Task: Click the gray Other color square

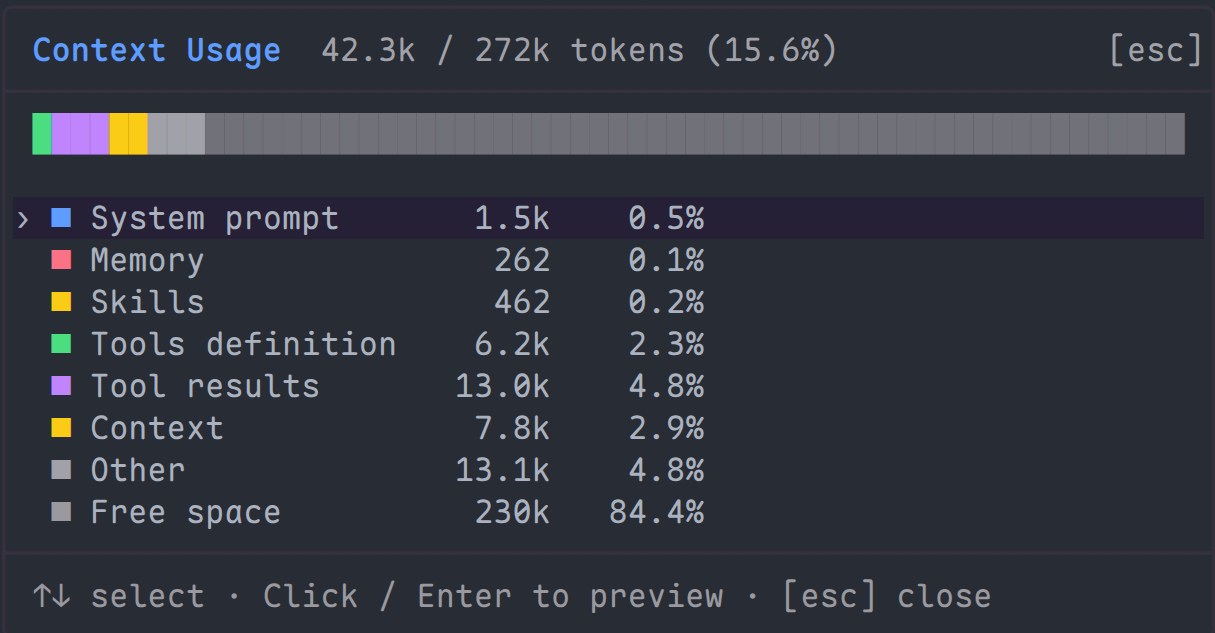Action: pyautogui.click(x=61, y=470)
